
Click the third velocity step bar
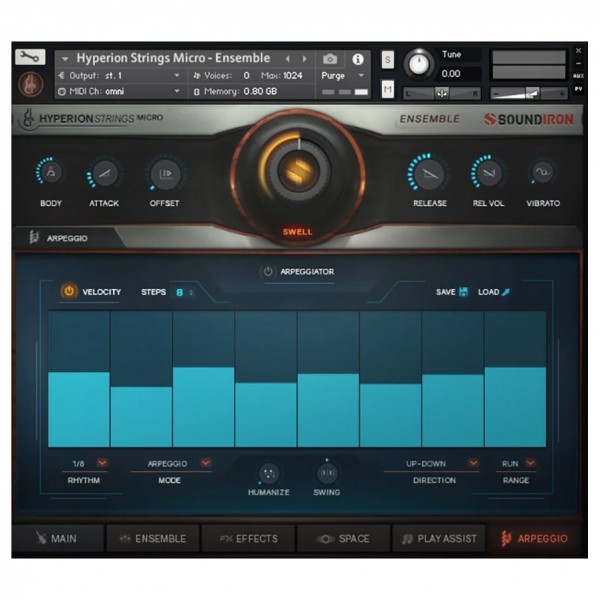(204, 379)
